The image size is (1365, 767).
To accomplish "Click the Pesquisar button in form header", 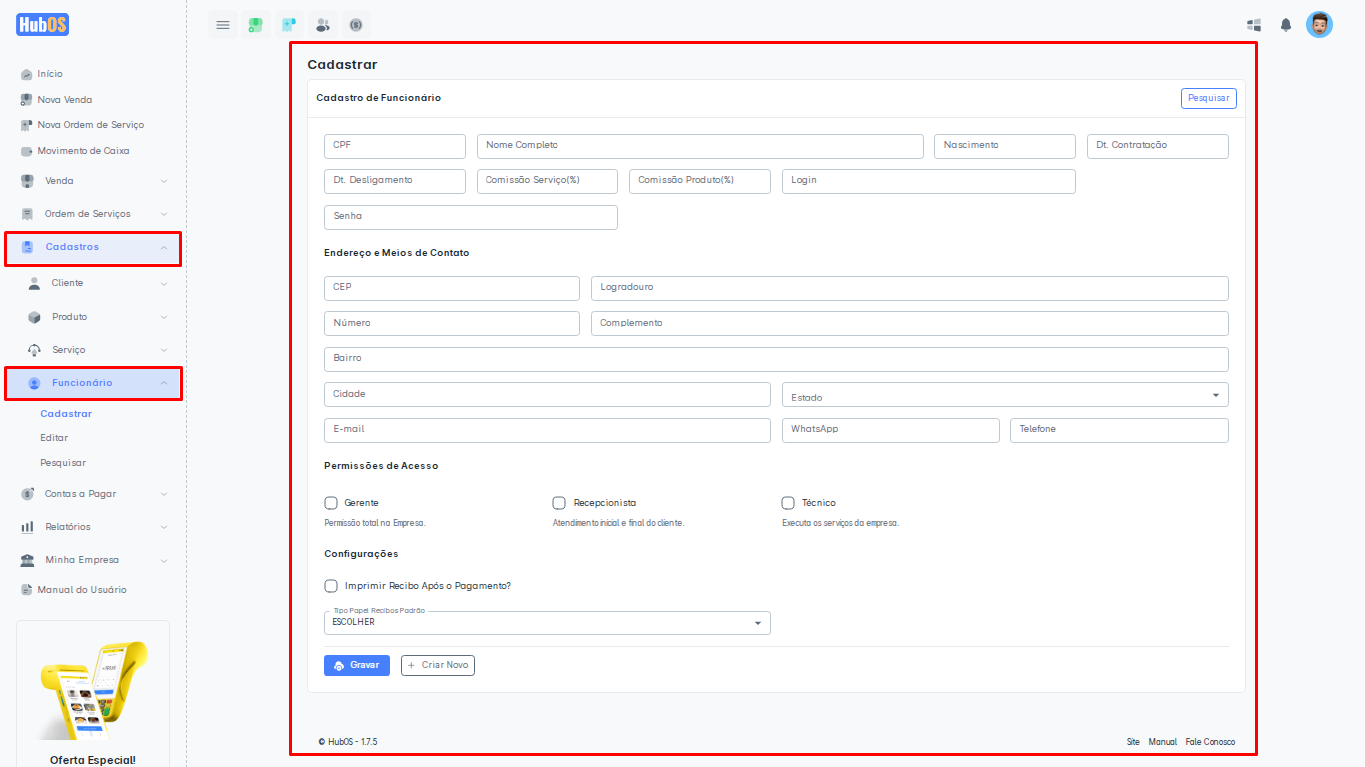I will (1208, 98).
